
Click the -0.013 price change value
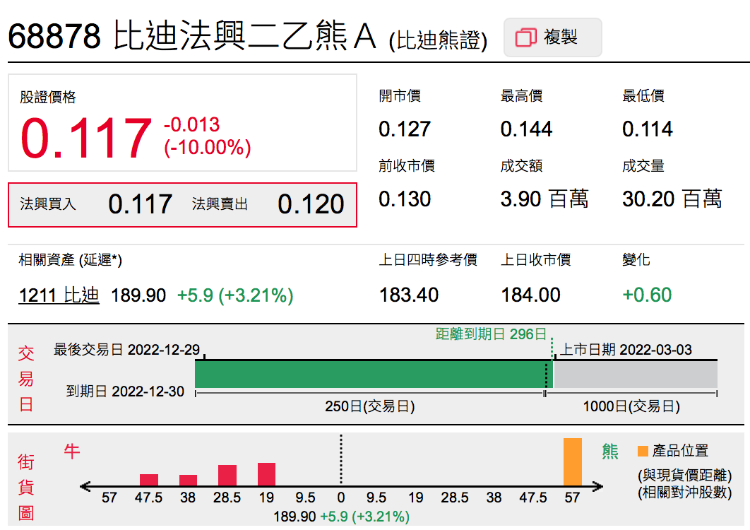192,125
